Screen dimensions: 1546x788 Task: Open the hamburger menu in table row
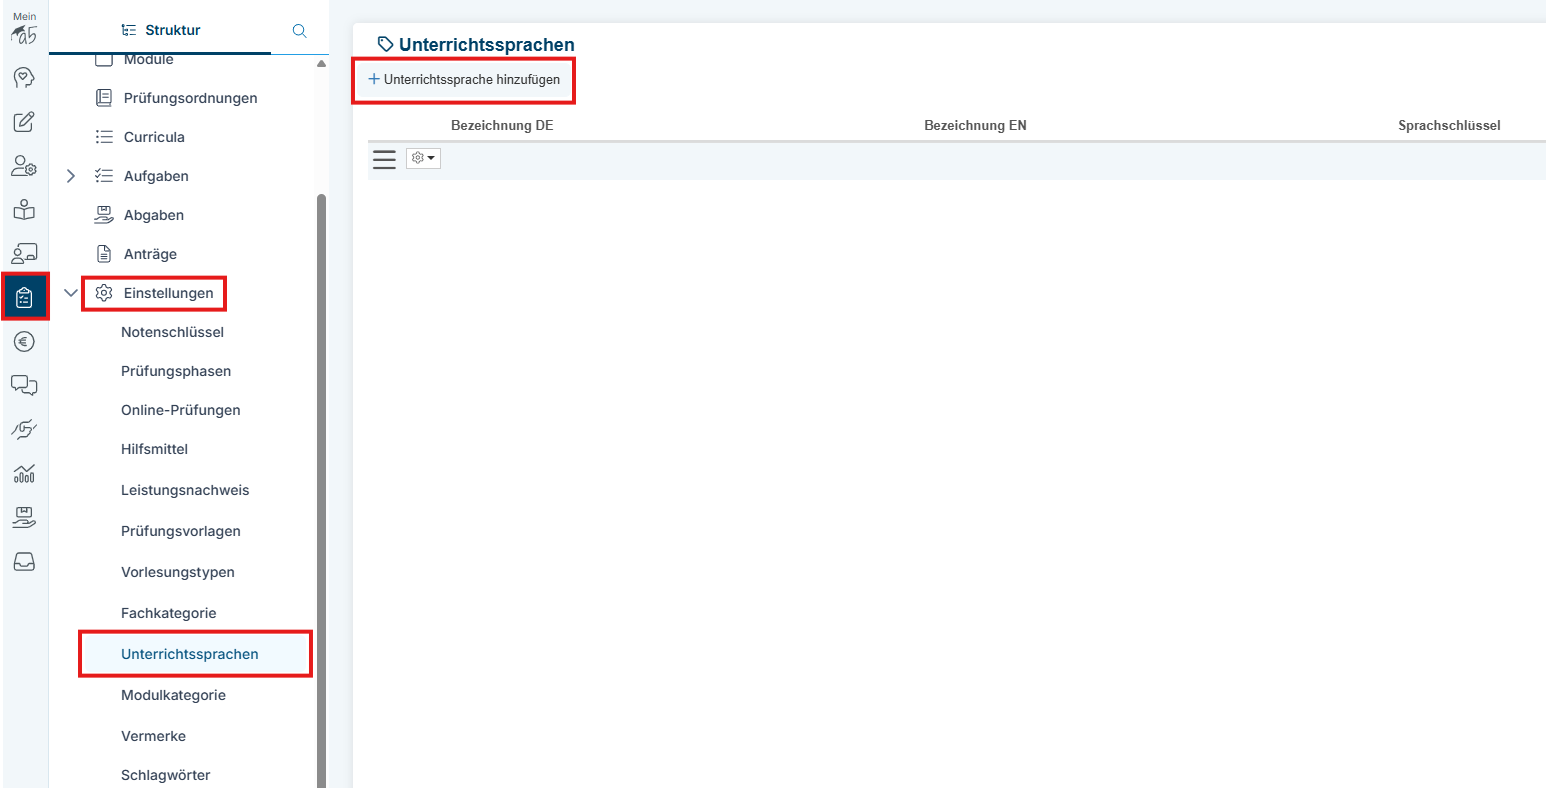(384, 159)
